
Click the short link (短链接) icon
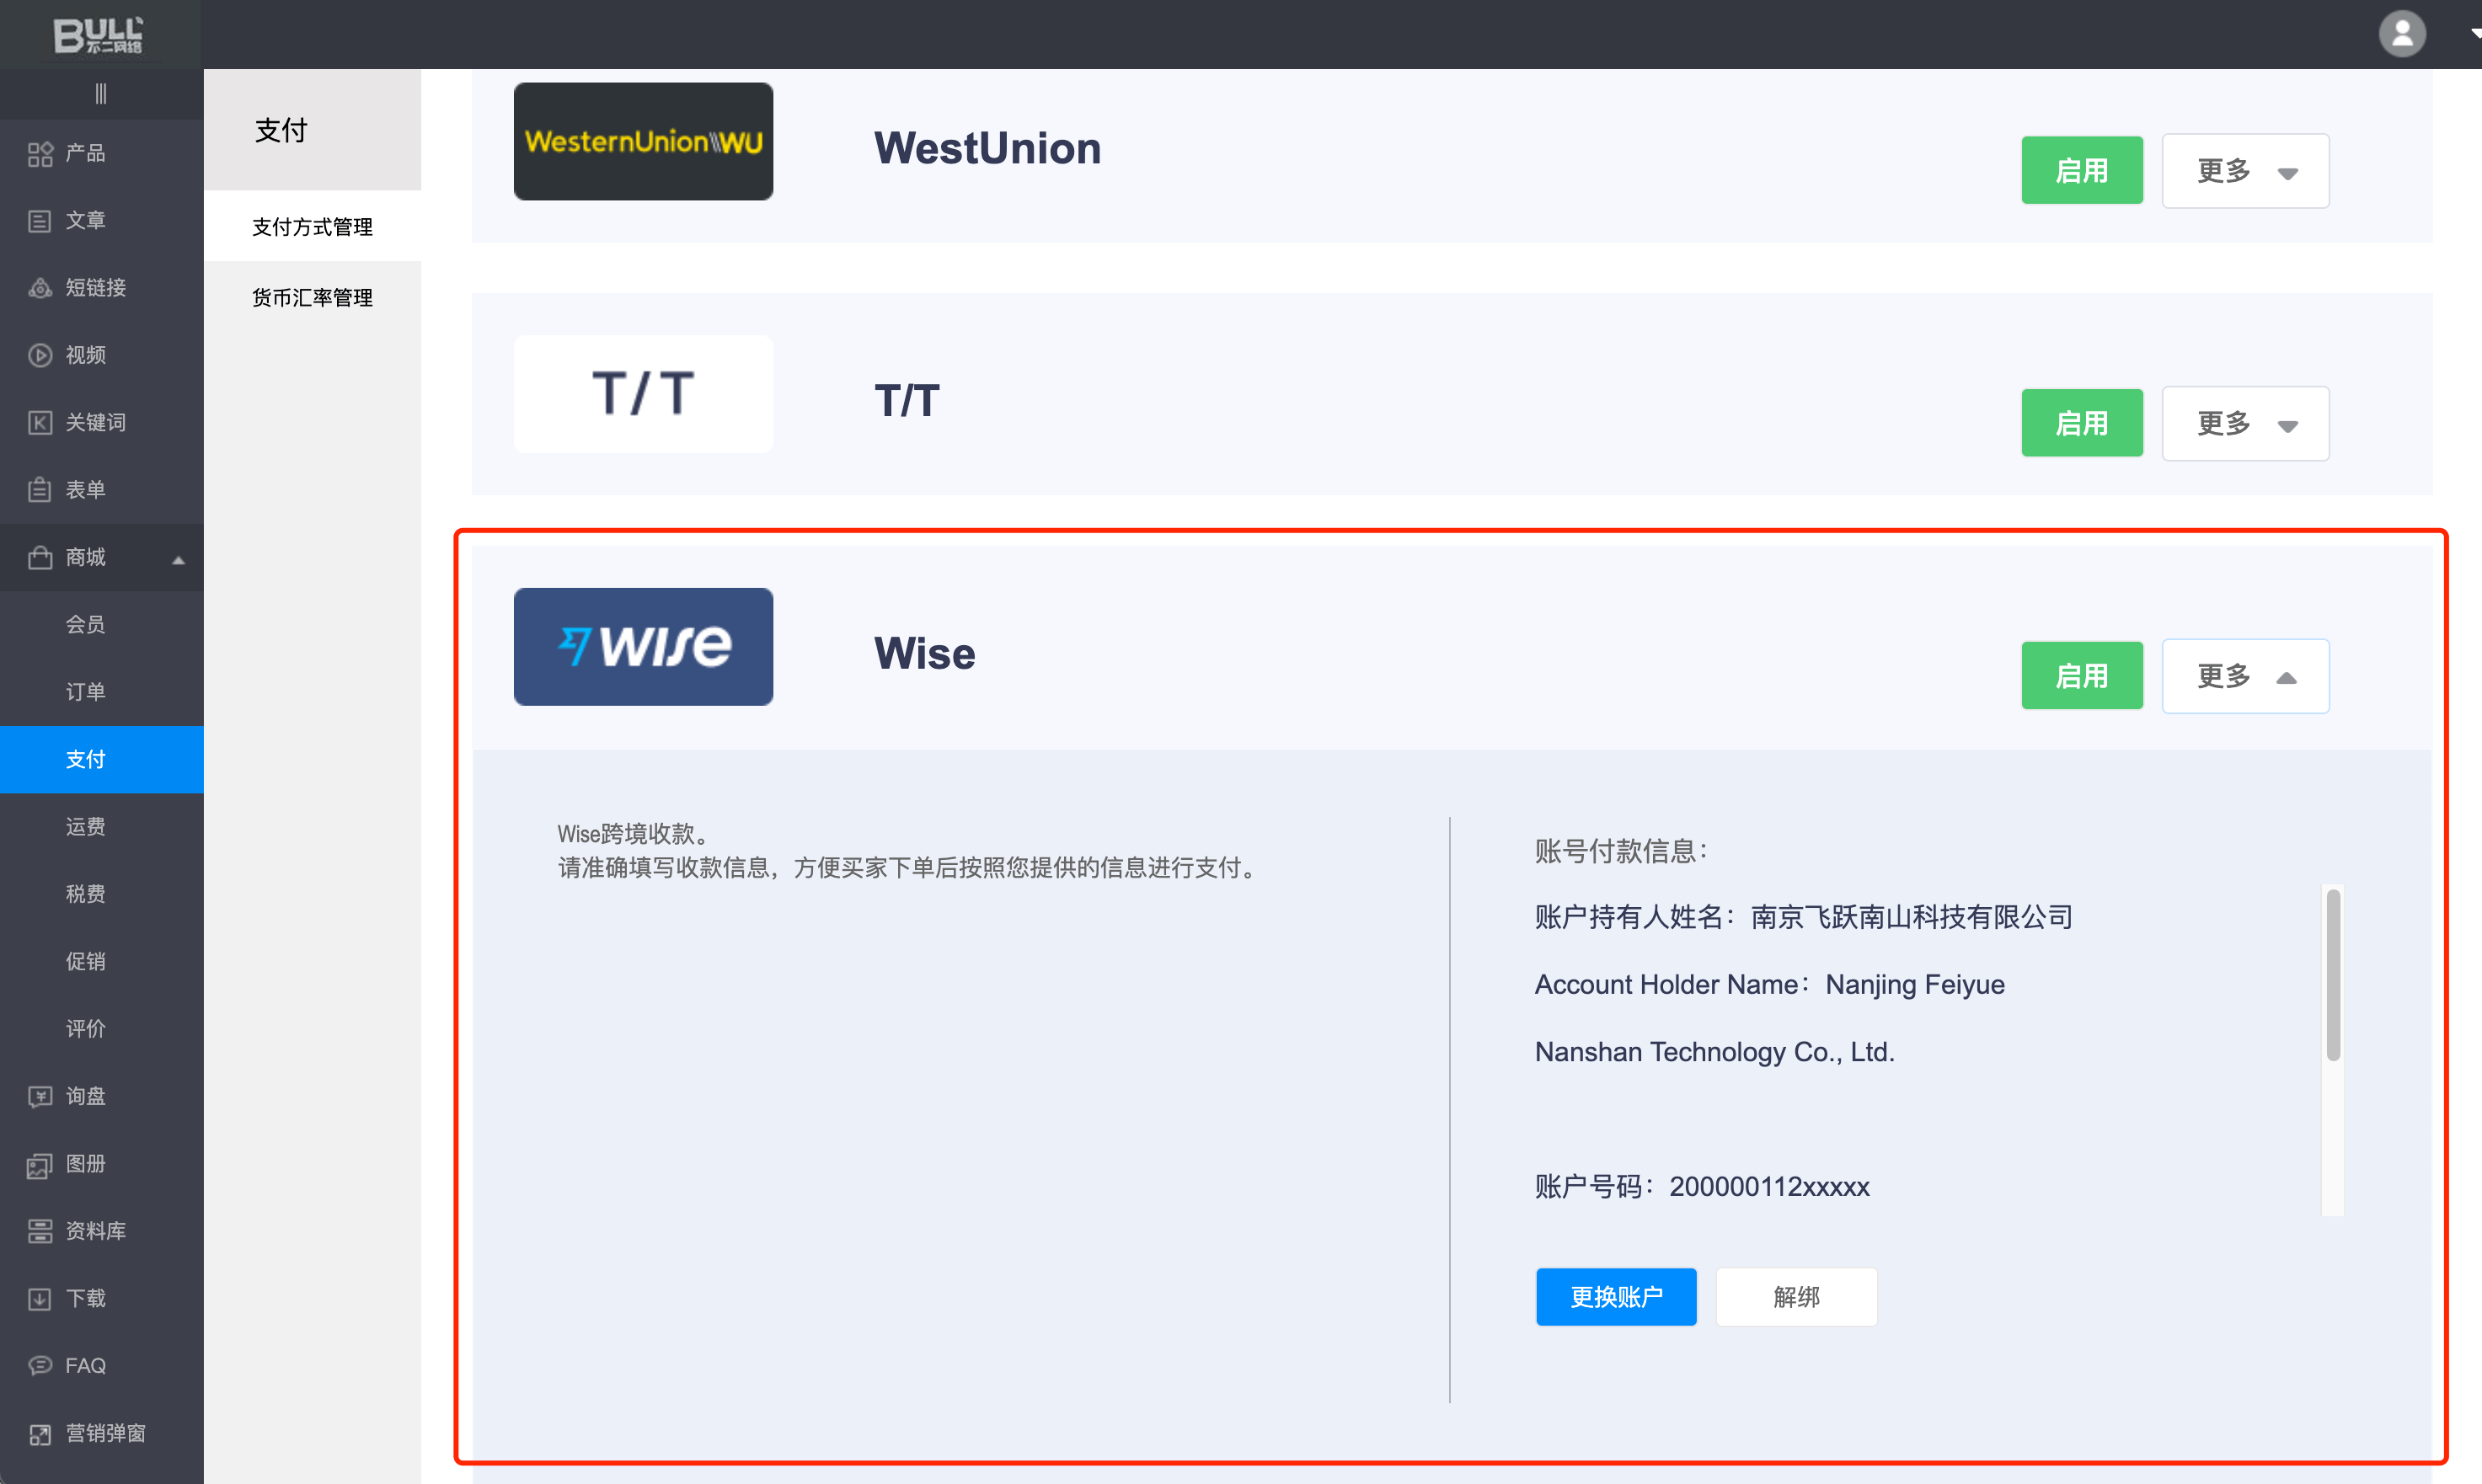(40, 288)
